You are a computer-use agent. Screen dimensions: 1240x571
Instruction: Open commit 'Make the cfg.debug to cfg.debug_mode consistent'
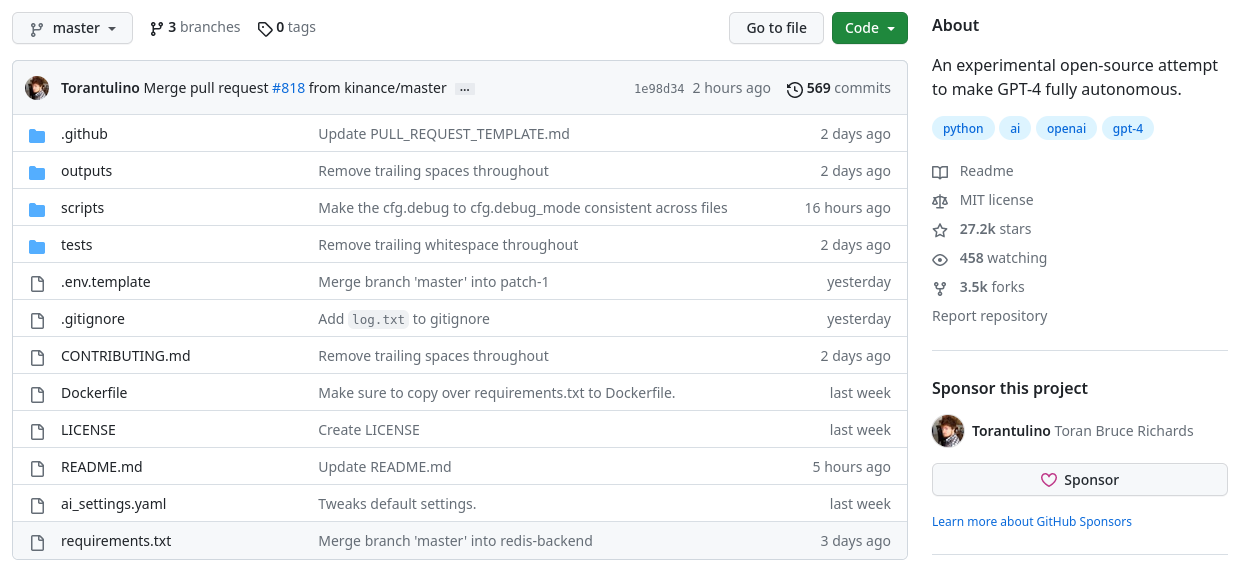(x=523, y=208)
